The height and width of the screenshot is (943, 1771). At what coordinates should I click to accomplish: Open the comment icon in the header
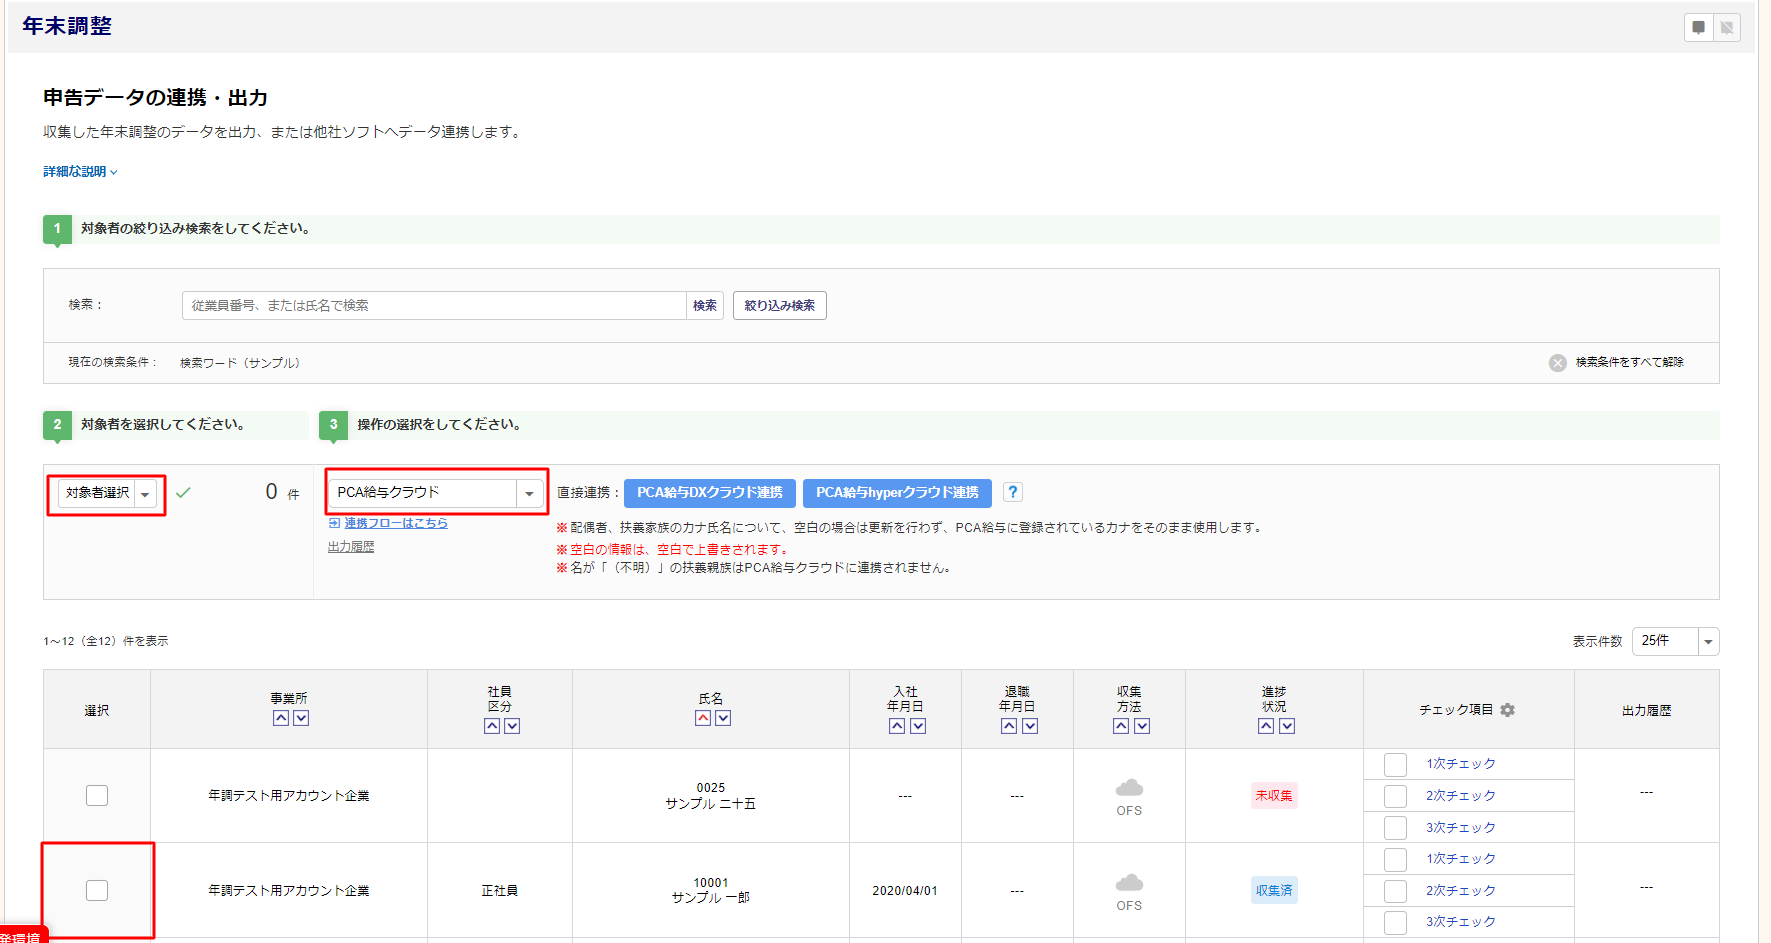tap(1698, 27)
